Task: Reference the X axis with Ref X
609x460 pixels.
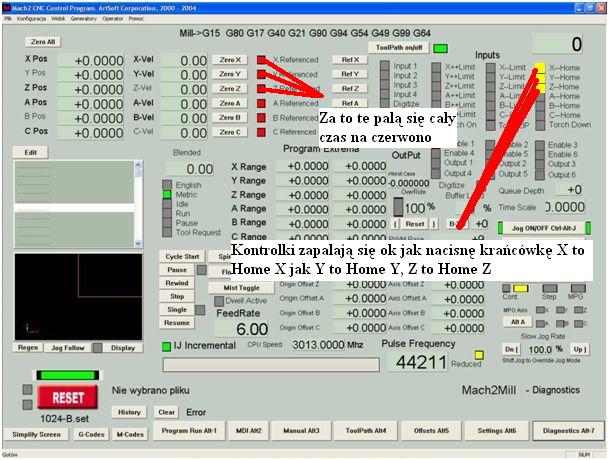Action: click(350, 59)
